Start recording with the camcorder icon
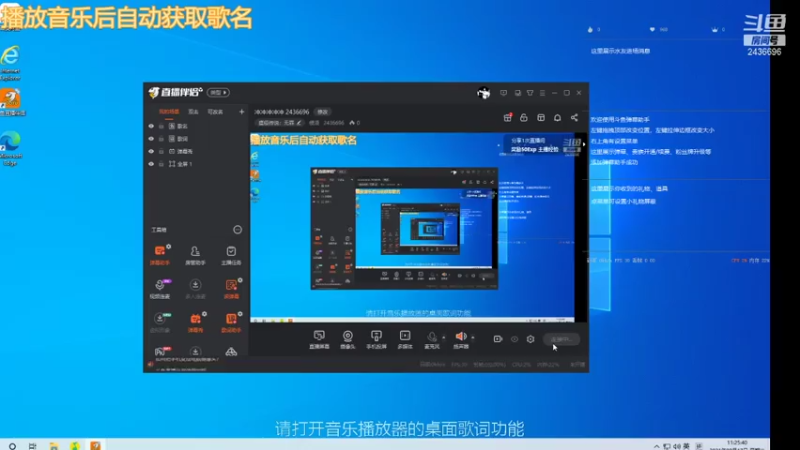Viewport: 800px width, 450px height. [498, 339]
